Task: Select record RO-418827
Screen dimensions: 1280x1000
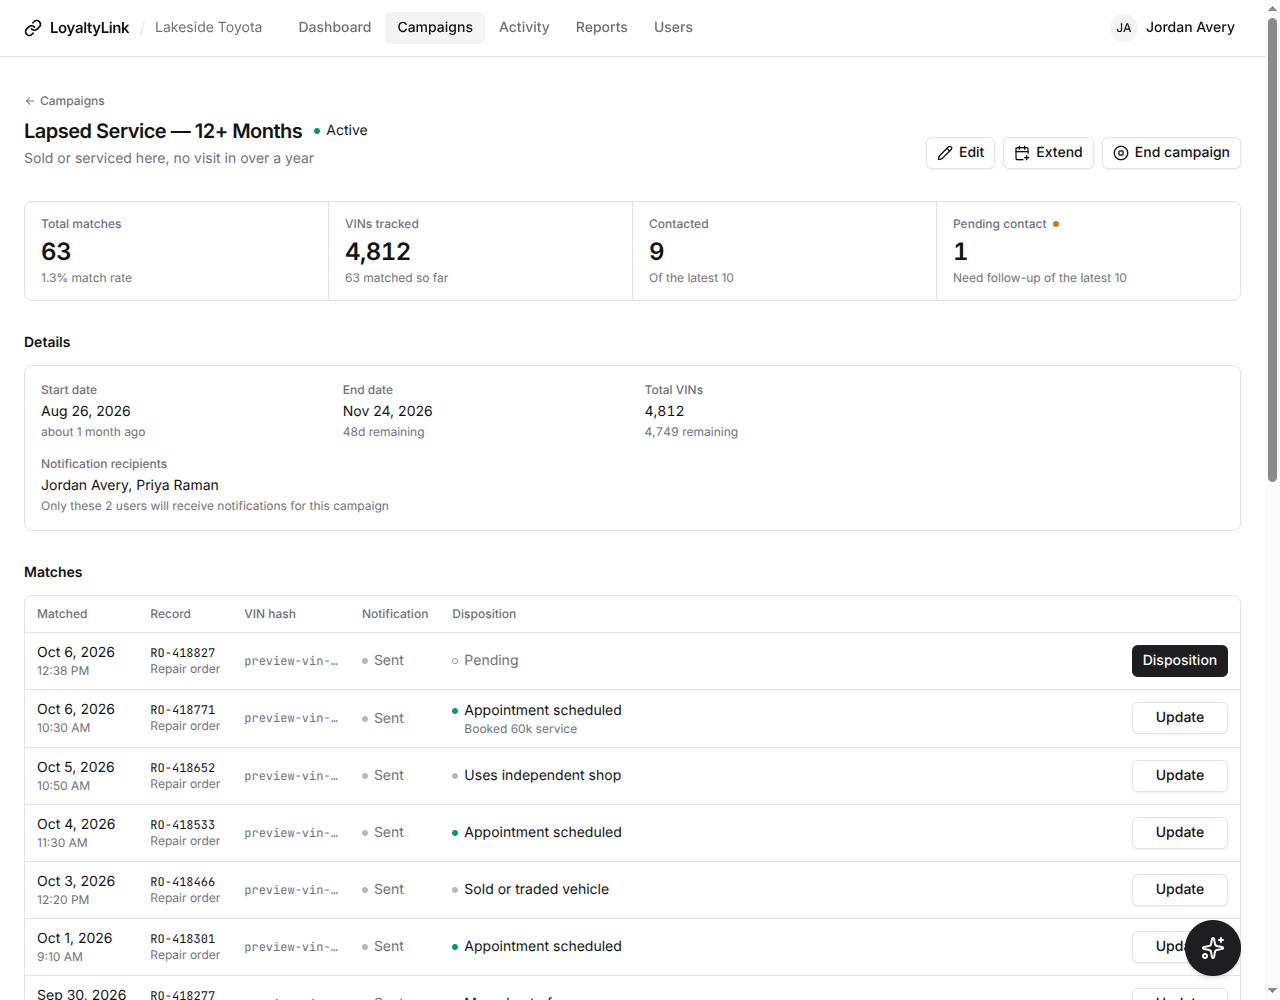Action: pyautogui.click(x=183, y=653)
